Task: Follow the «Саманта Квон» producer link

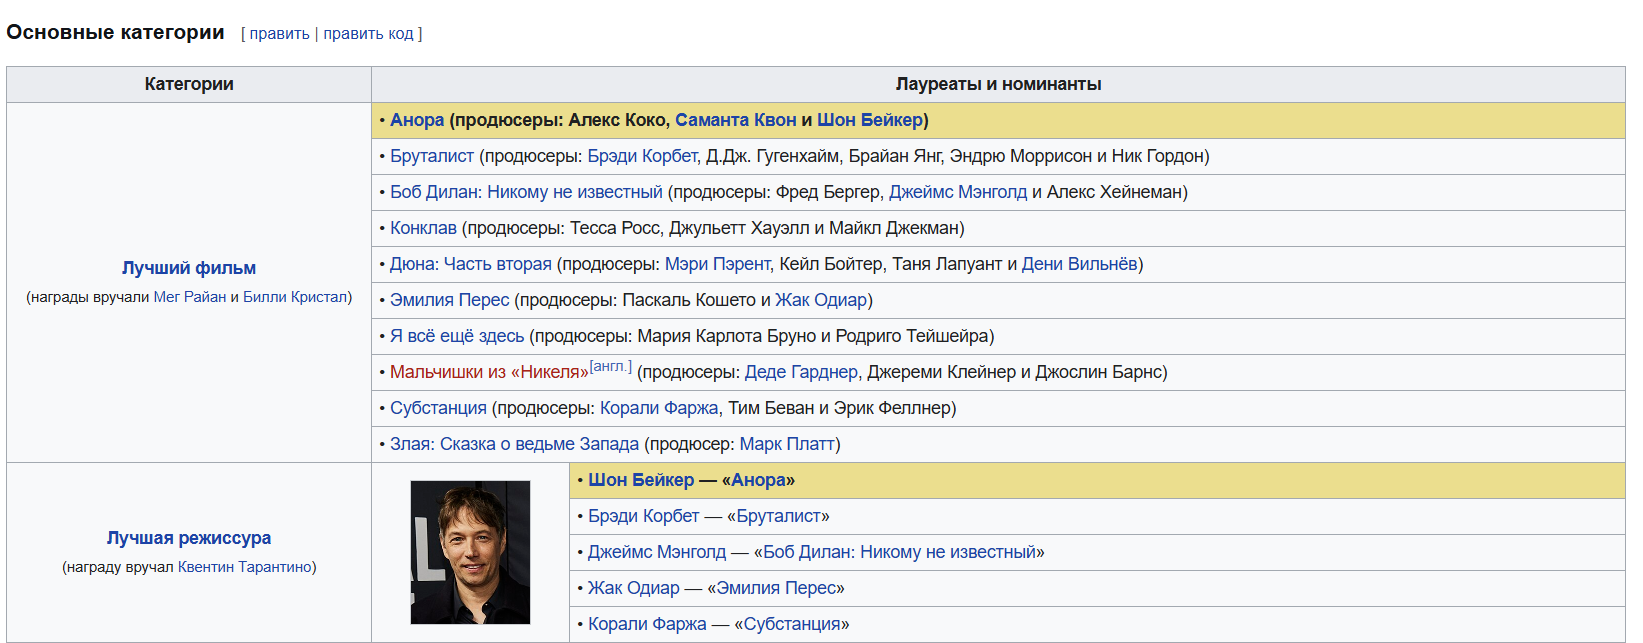Action: pyautogui.click(x=735, y=120)
